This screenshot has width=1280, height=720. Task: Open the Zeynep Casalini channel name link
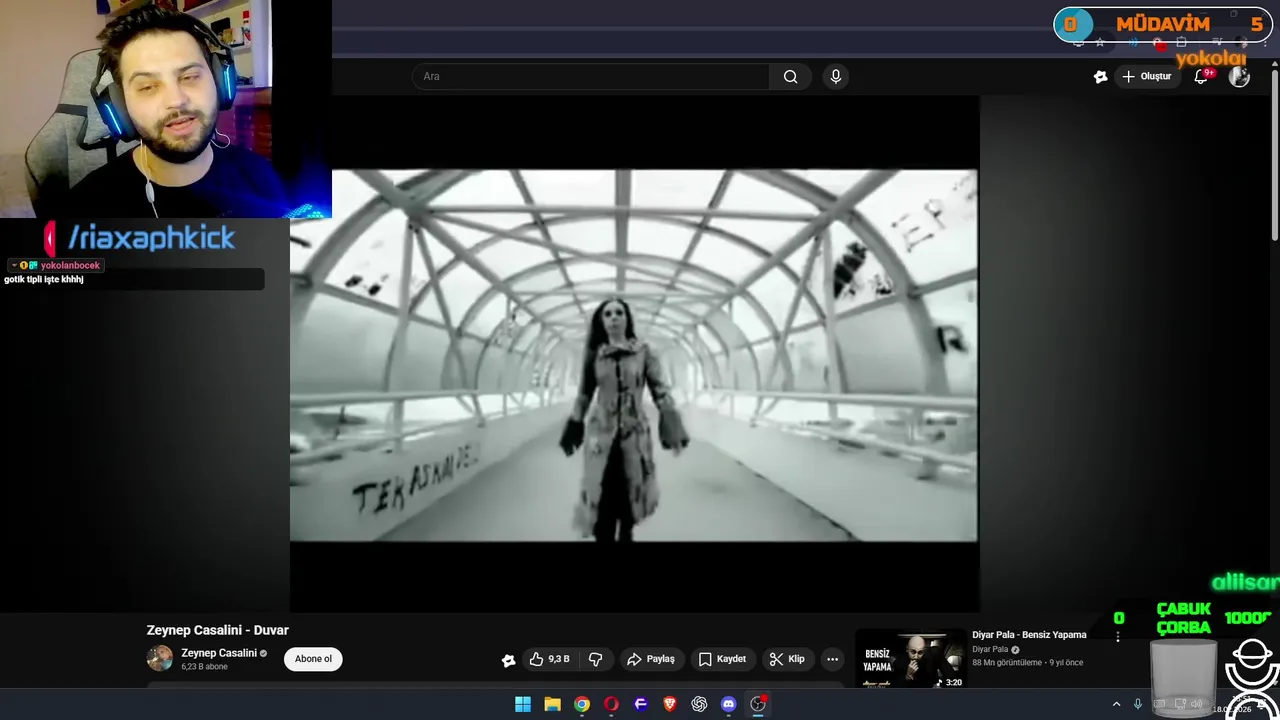pos(219,653)
